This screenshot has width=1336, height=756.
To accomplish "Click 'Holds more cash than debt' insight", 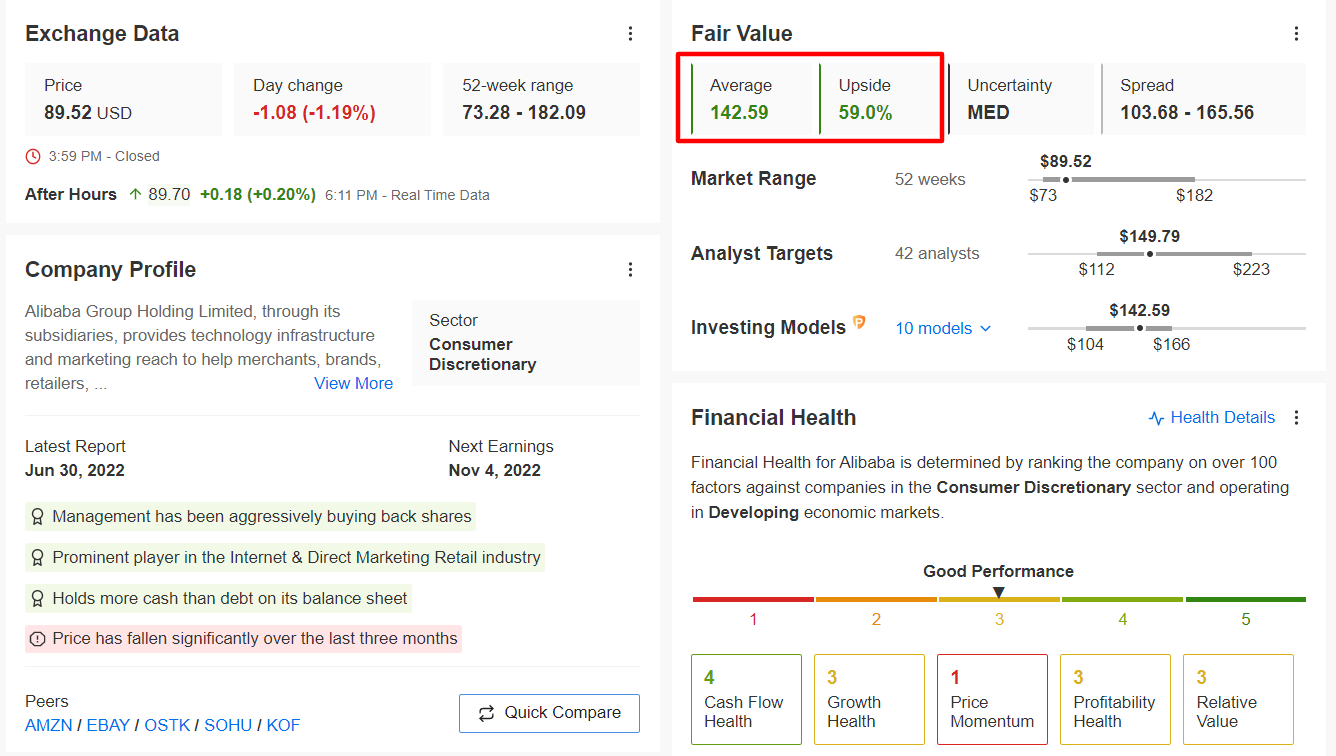I will coord(230,599).
